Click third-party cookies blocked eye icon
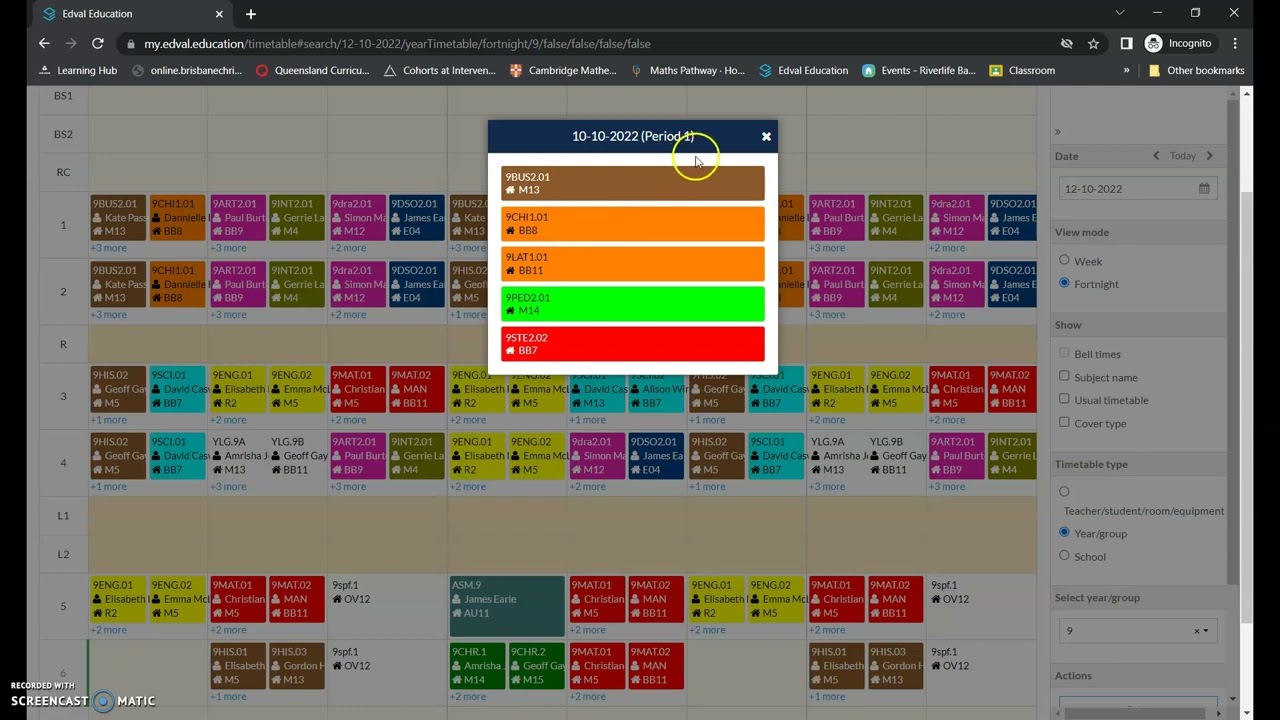The width and height of the screenshot is (1280, 720). coord(1067,44)
